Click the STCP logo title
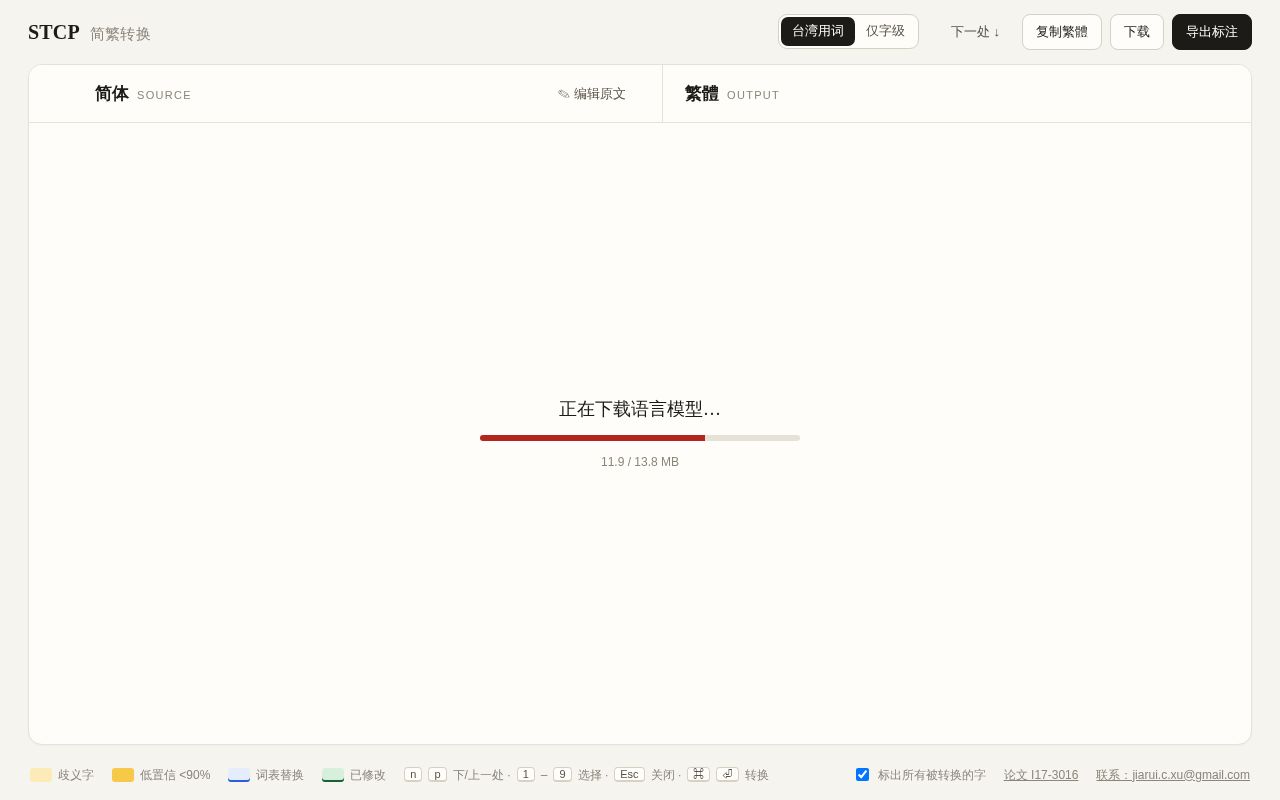1280x800 pixels. tap(54, 32)
